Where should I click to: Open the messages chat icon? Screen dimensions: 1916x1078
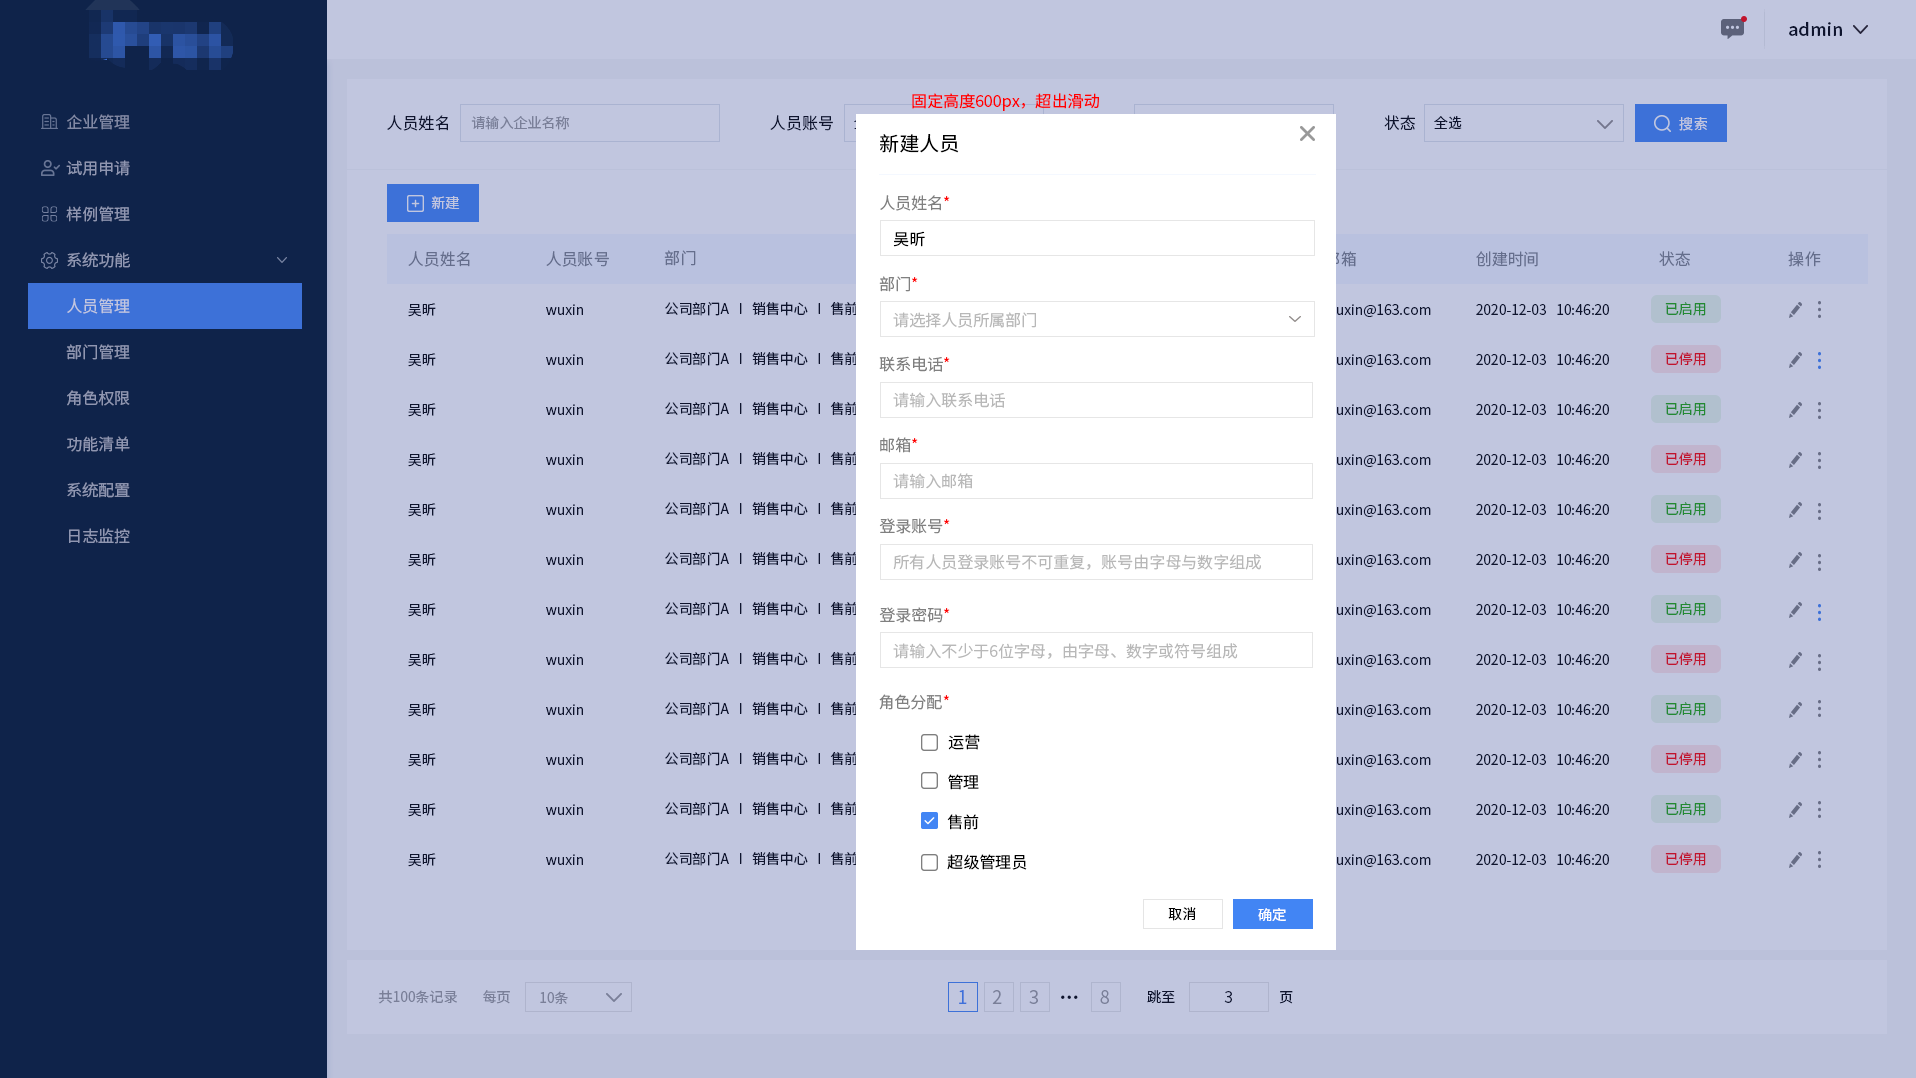(x=1732, y=29)
